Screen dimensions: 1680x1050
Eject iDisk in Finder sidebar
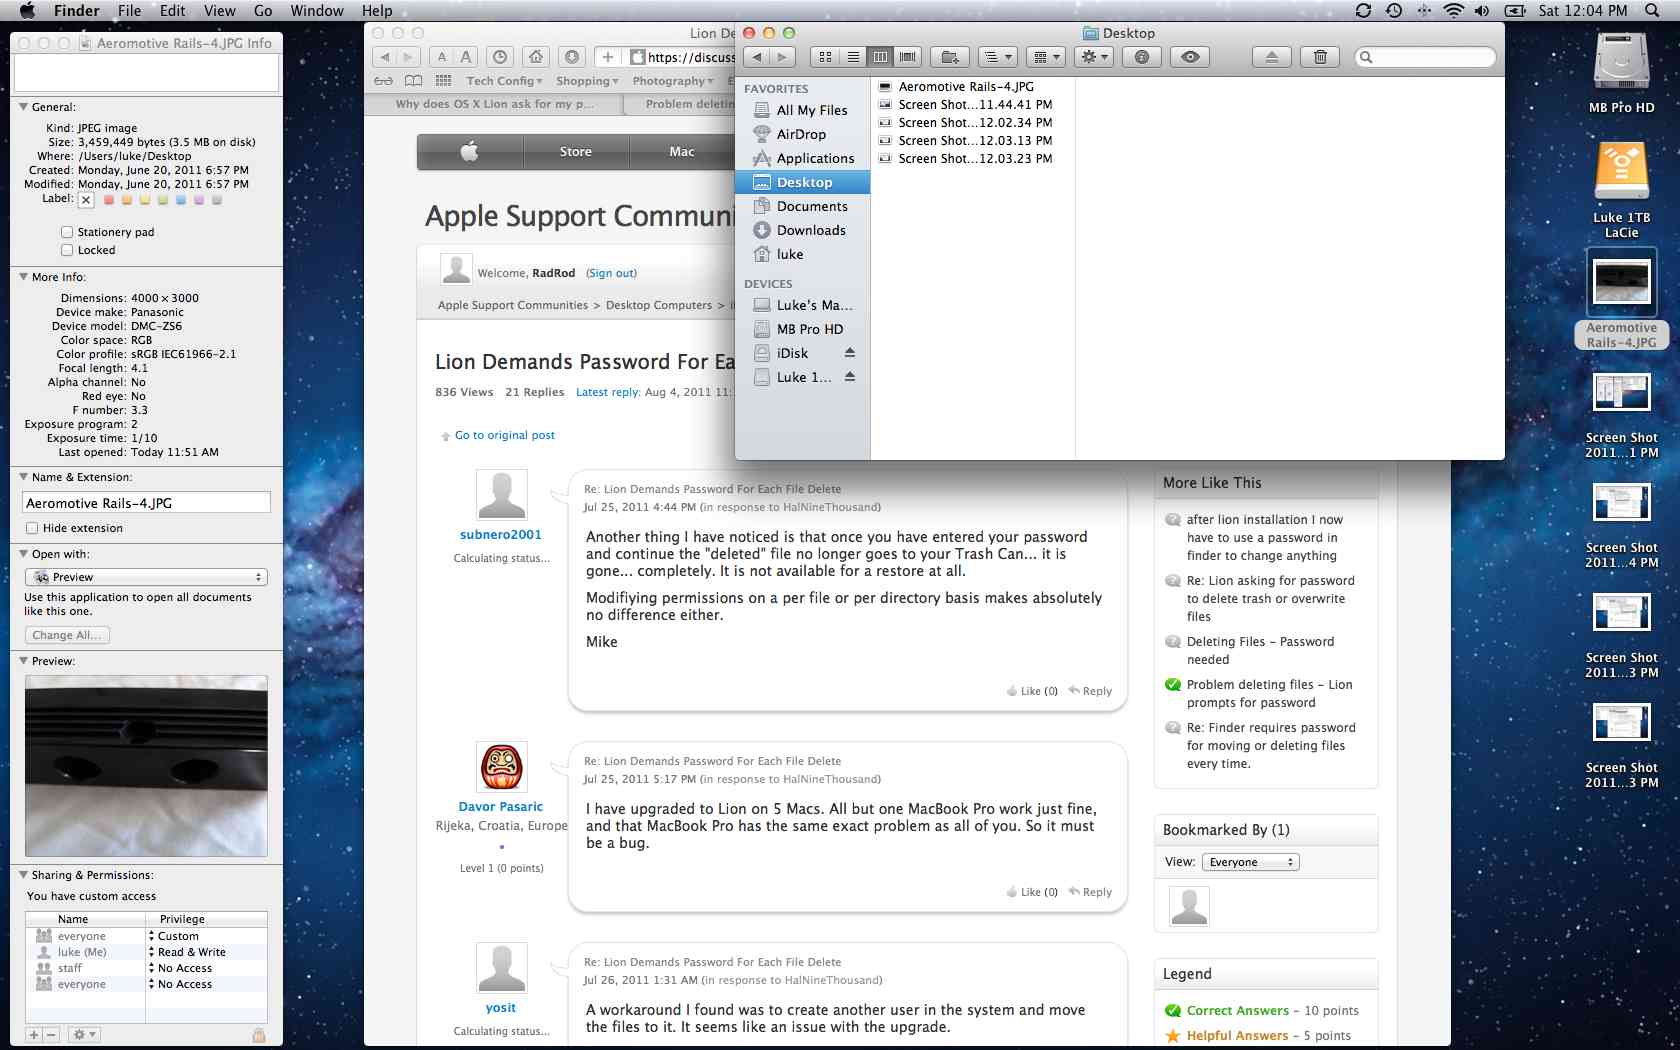pyautogui.click(x=850, y=353)
